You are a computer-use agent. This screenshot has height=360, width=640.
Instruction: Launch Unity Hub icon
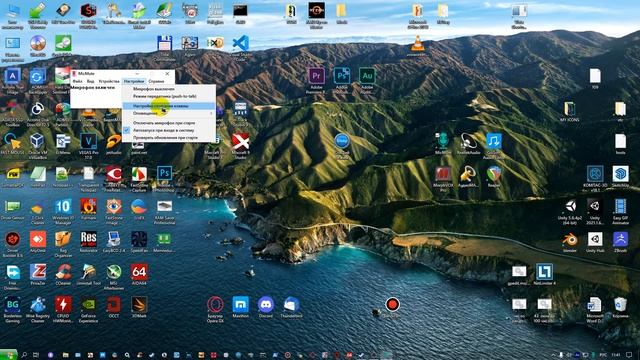(595, 240)
